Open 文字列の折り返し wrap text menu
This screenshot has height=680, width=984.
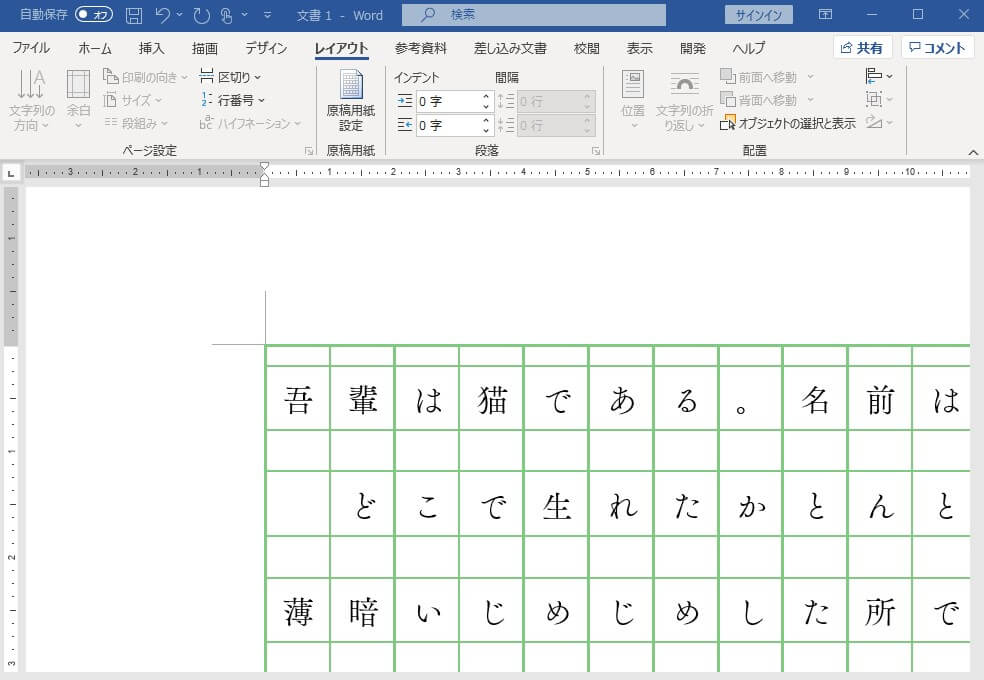pyautogui.click(x=684, y=100)
